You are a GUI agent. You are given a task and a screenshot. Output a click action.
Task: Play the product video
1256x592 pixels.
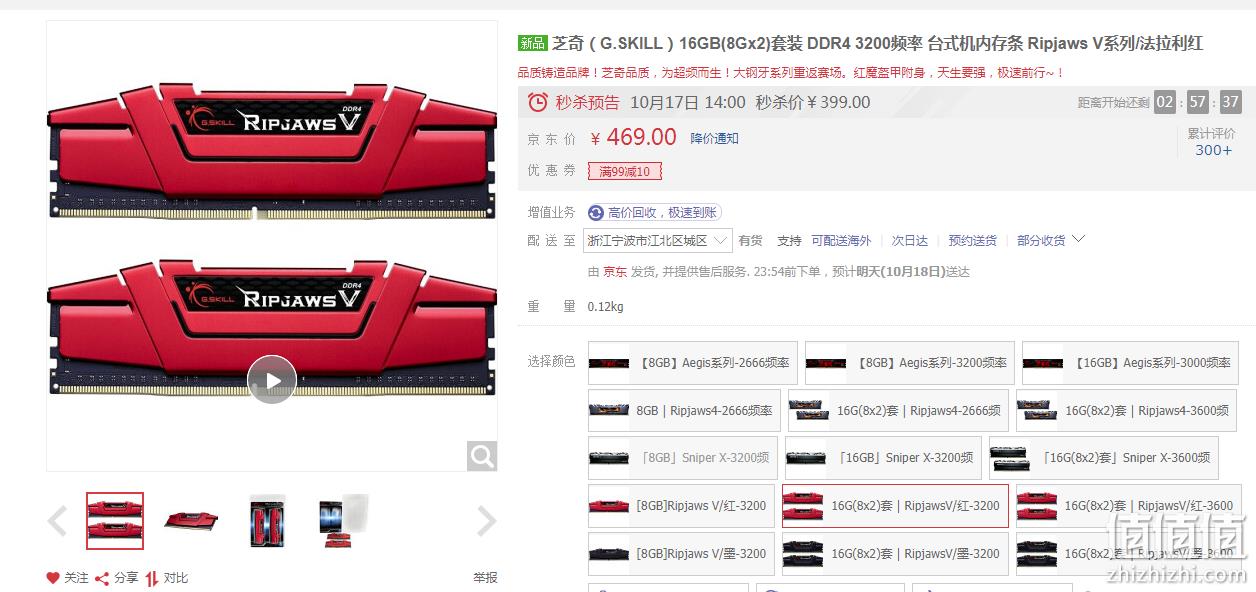(x=272, y=379)
